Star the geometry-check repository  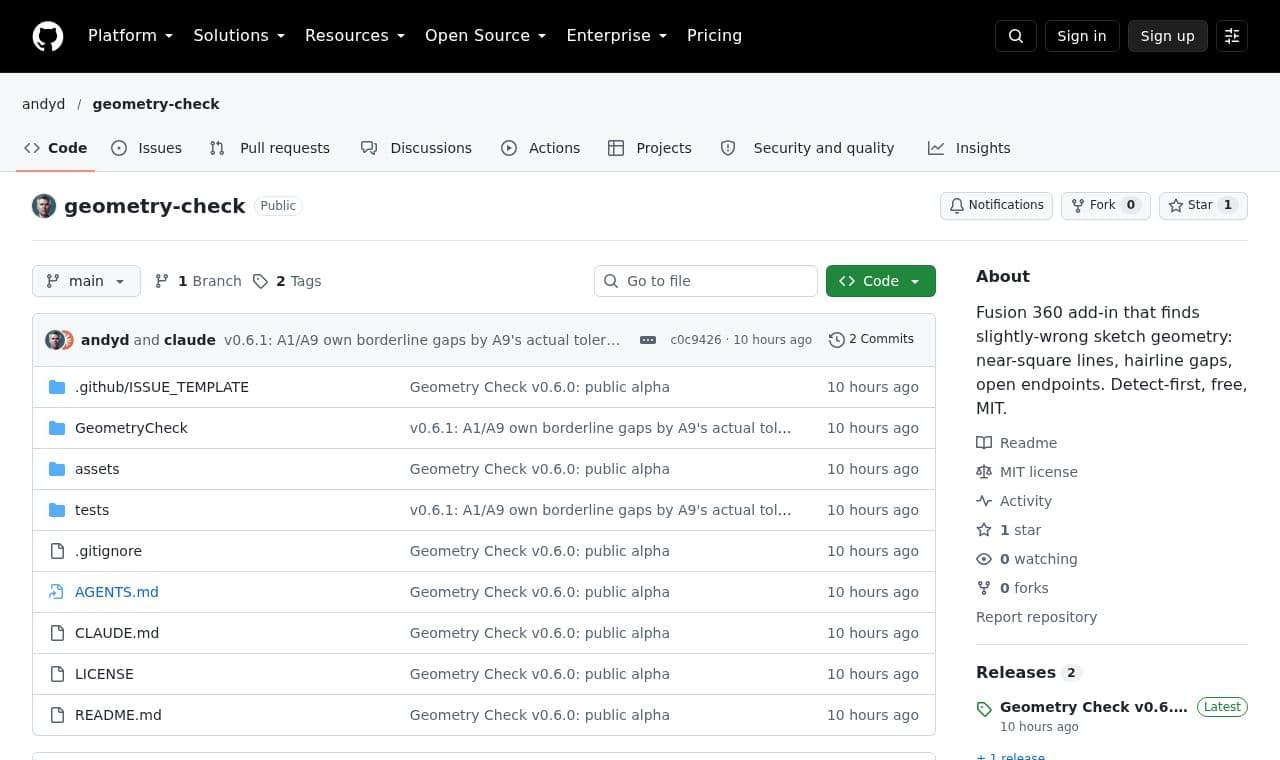pyautogui.click(x=1203, y=206)
